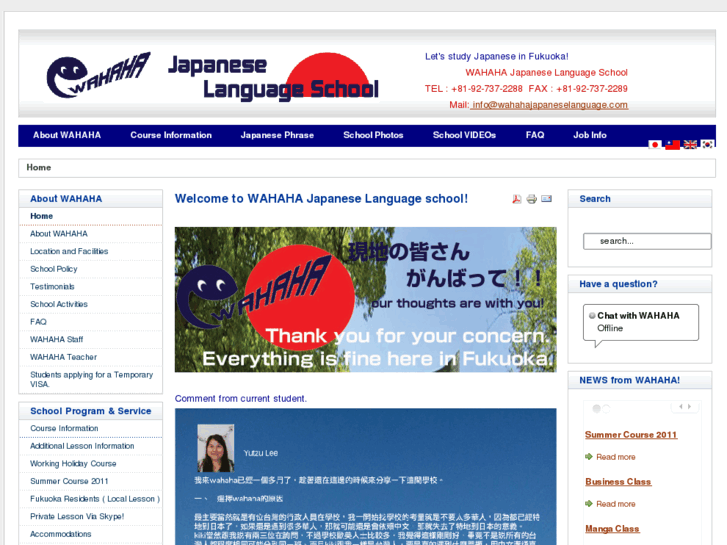Click the info@wahahajapaneselanguage.com mail link

pyautogui.click(x=549, y=105)
